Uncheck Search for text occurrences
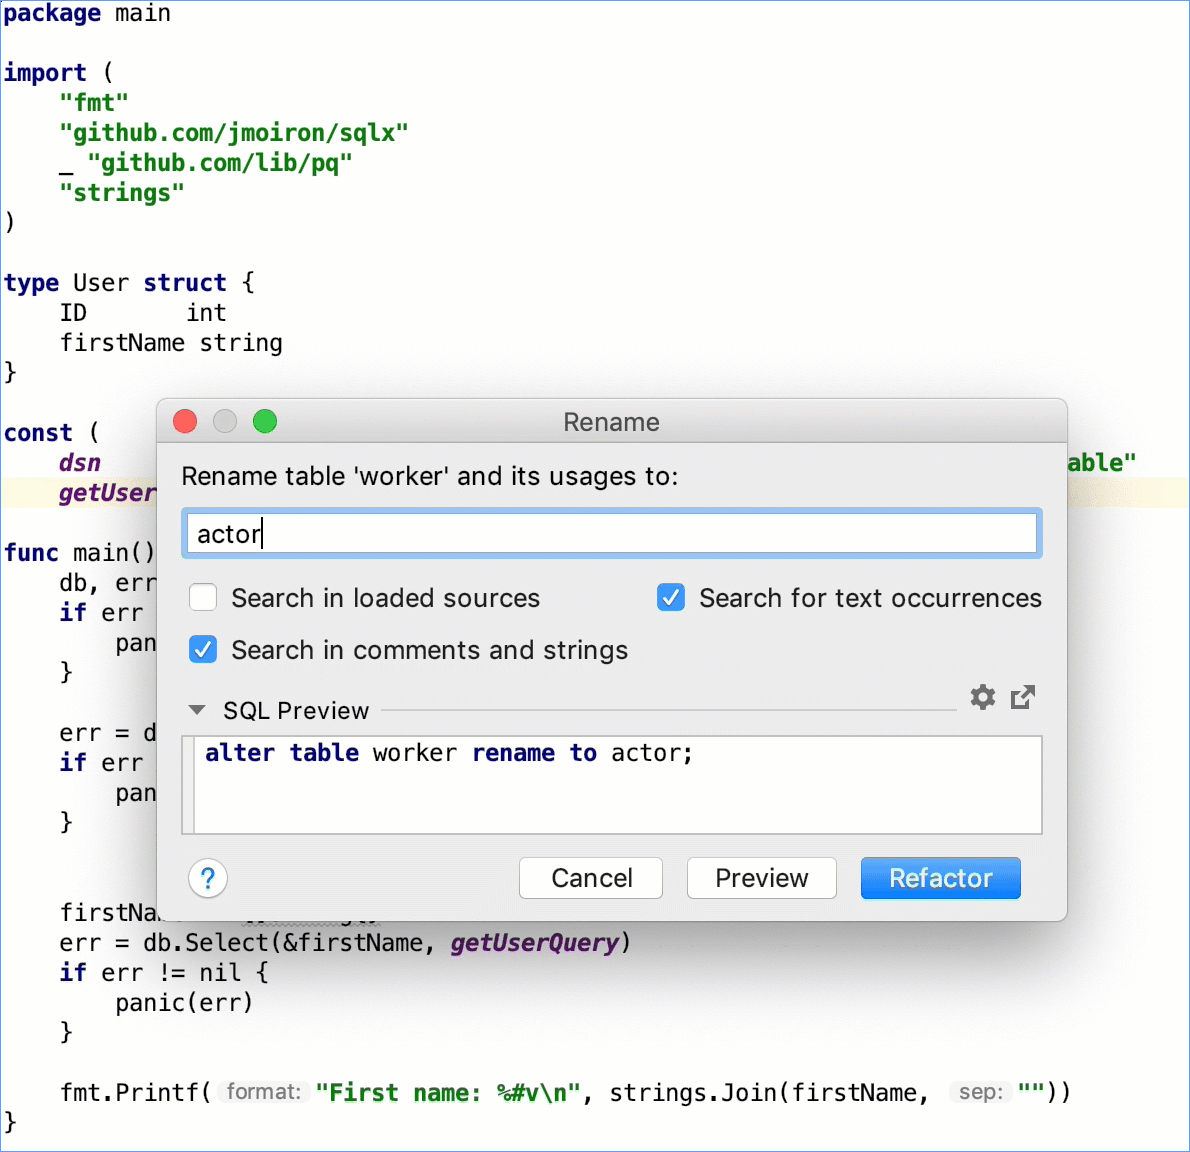Screen dimensions: 1190x1152 coord(671,598)
